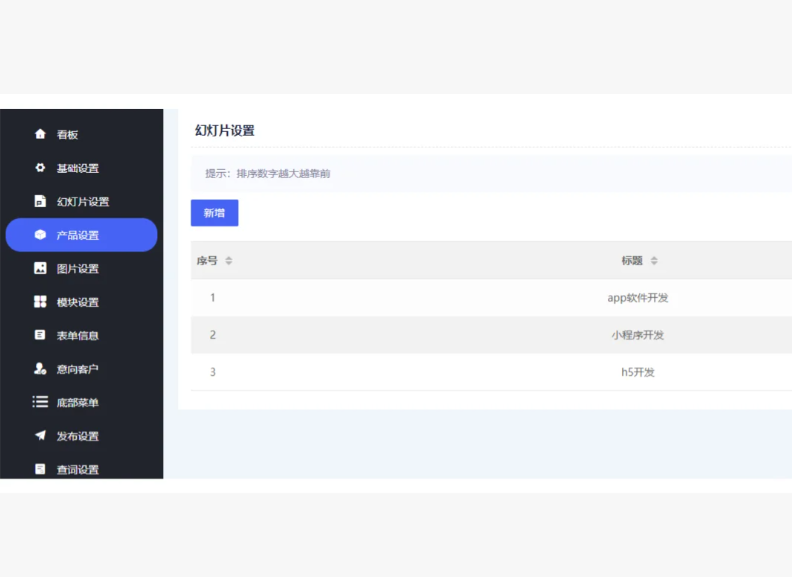Open the 意向客户 menu item

point(81,369)
